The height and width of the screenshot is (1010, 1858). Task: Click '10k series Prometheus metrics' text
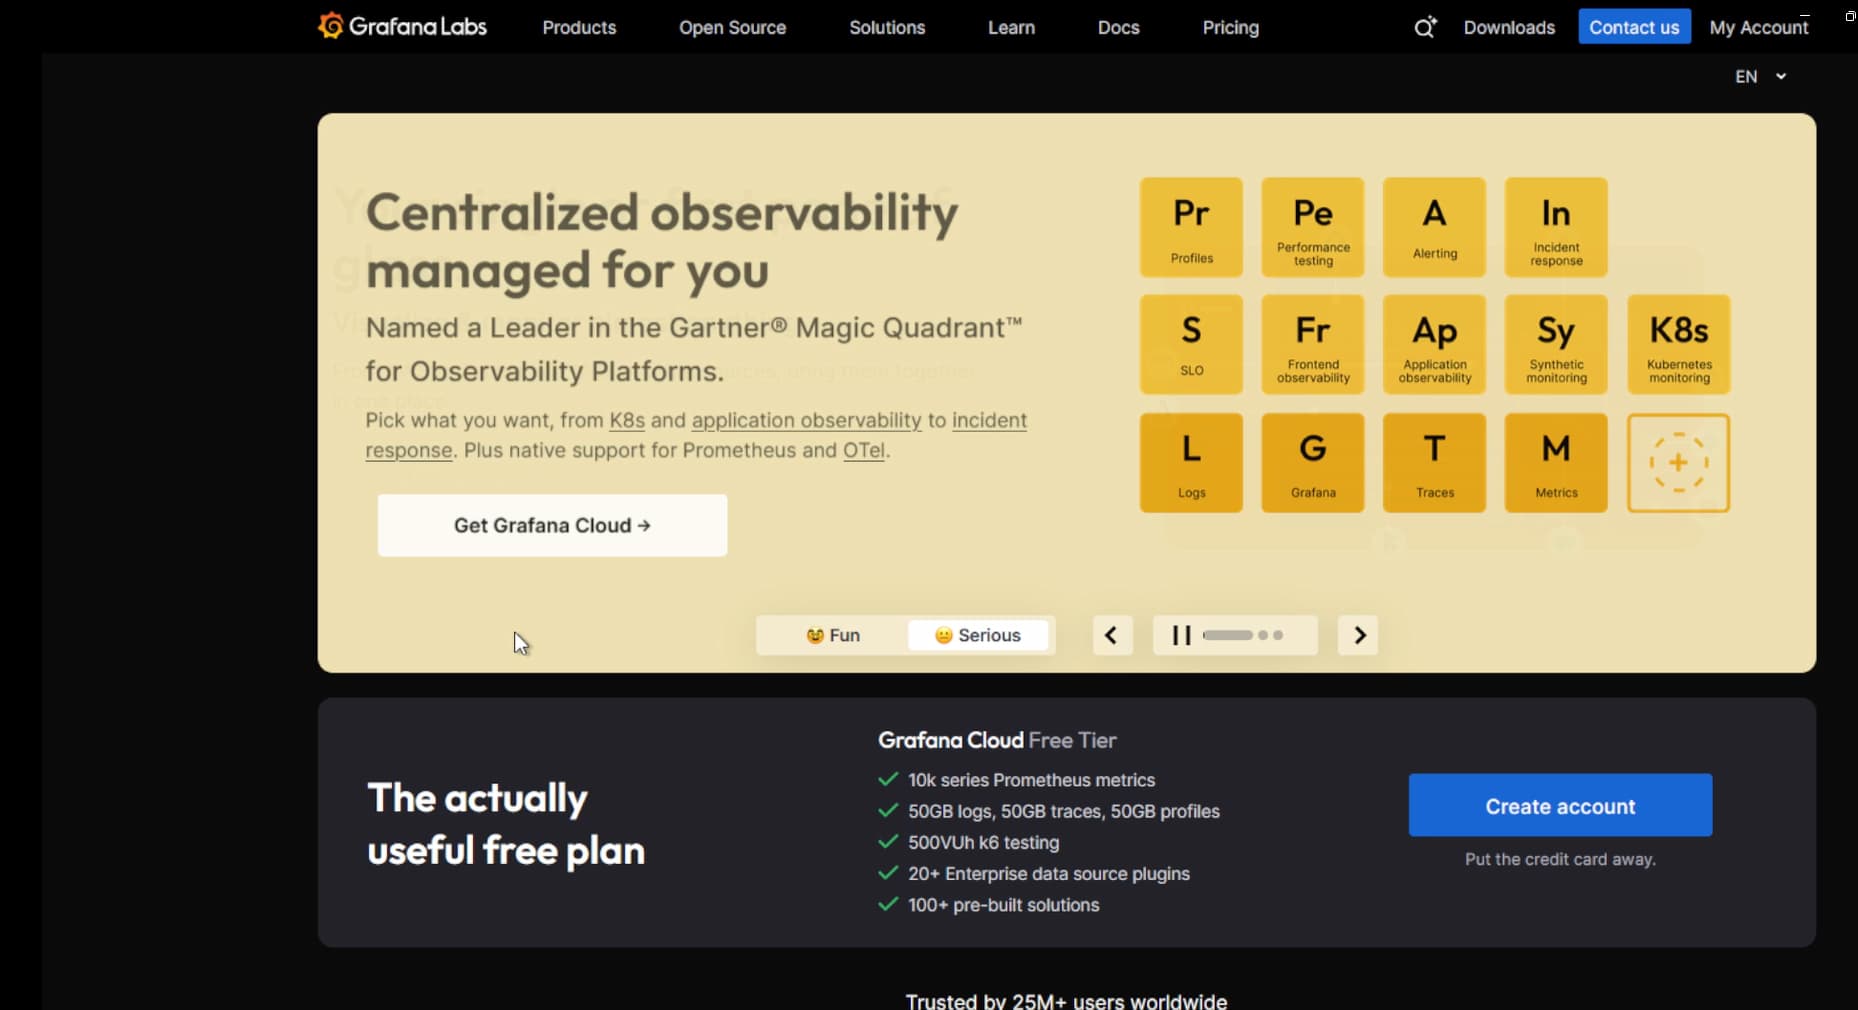1031,780
